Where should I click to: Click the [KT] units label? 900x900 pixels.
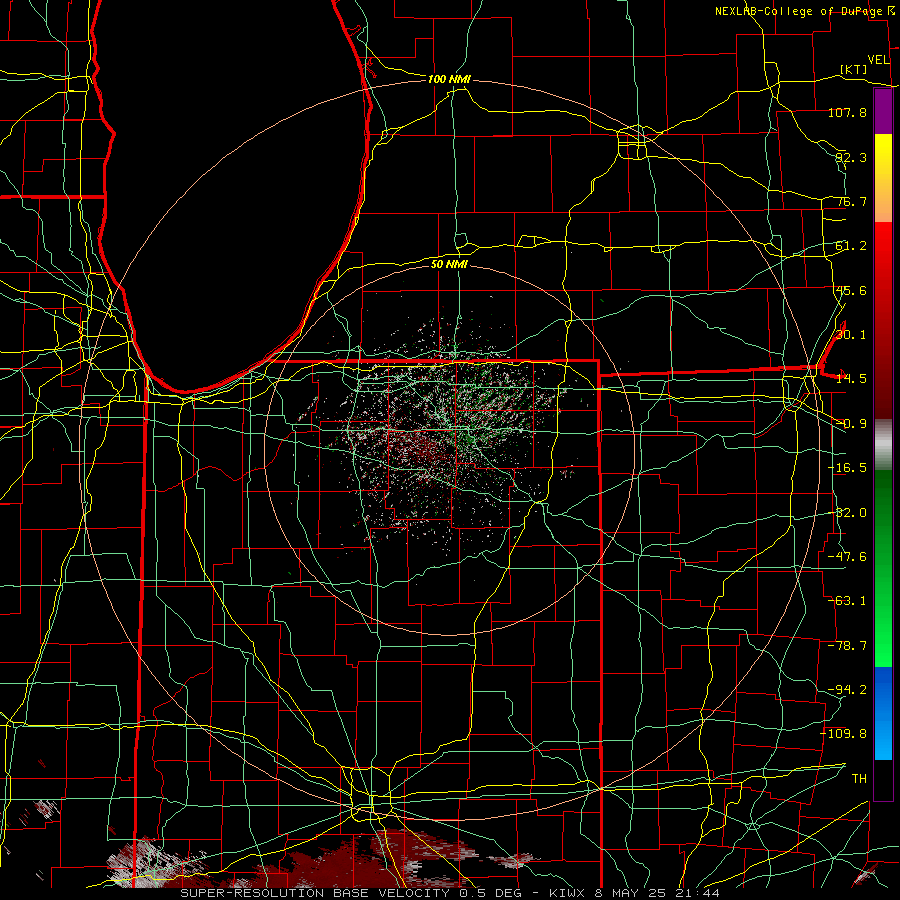pos(854,69)
